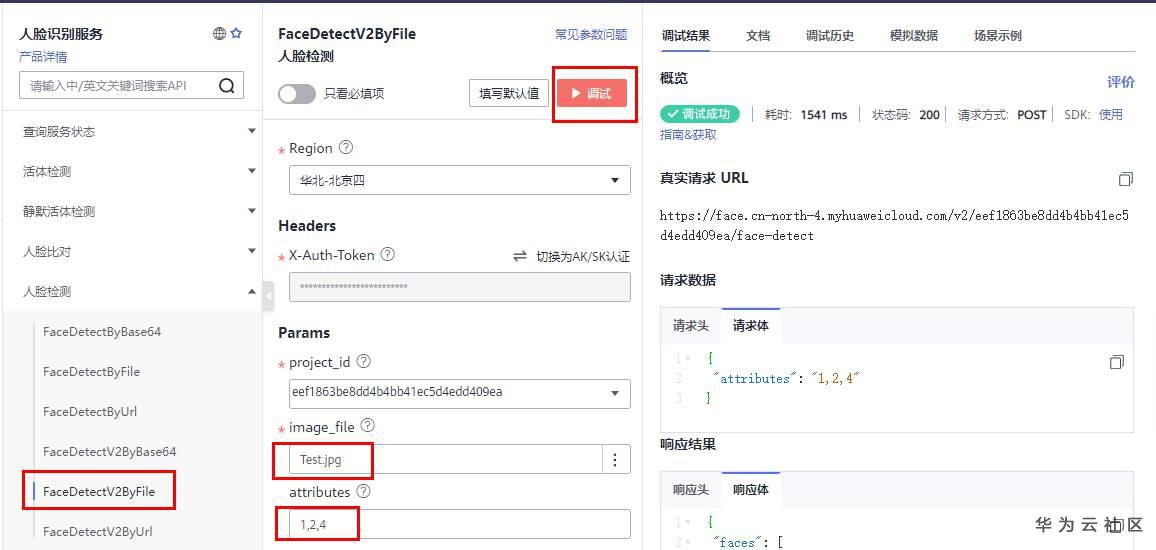Screen dimensions: 1156x550
Task: Click status code value 200
Action: pos(930,115)
